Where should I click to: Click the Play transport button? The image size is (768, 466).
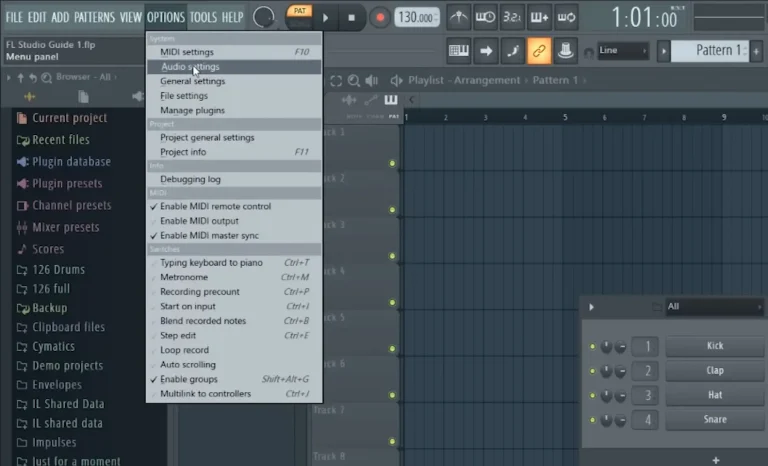326,18
